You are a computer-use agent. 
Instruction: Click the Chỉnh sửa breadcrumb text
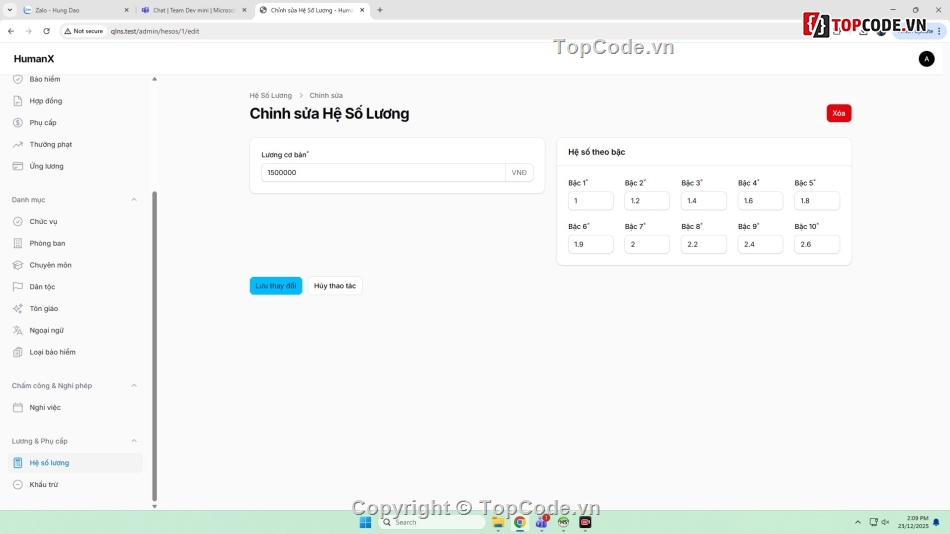(326, 96)
